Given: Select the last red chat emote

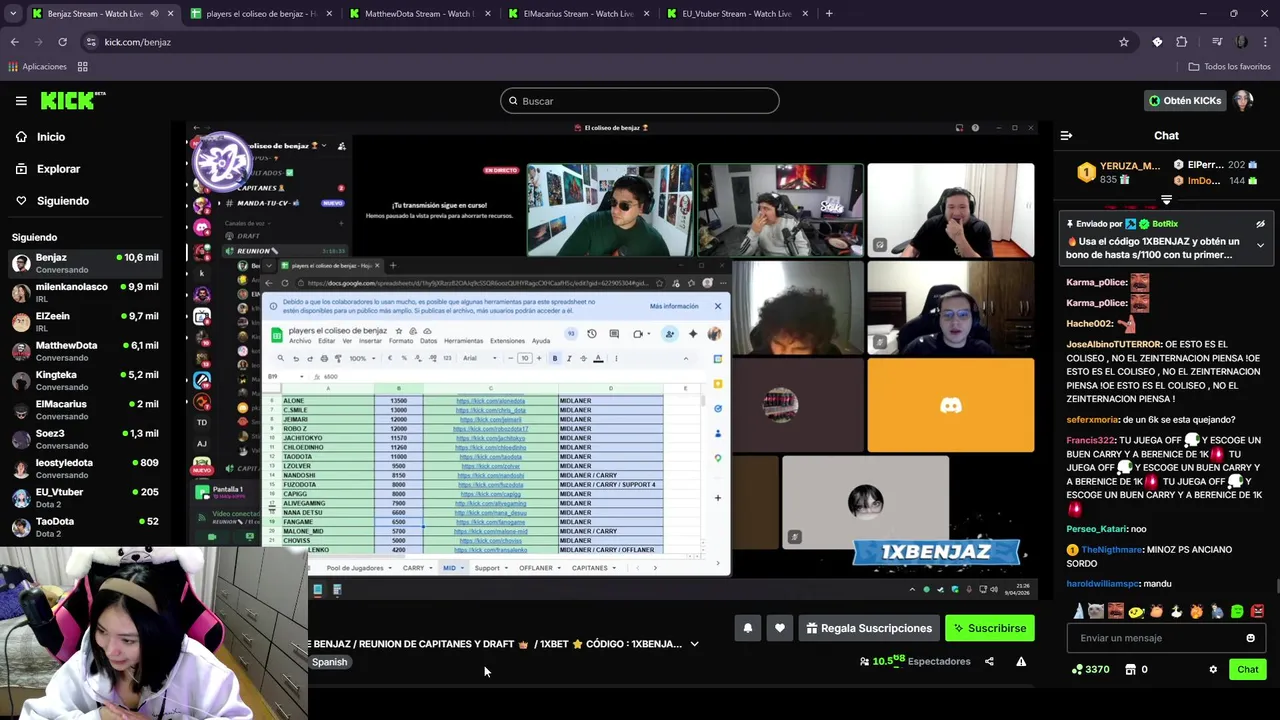Looking at the screenshot, I should pyautogui.click(x=1257, y=611).
